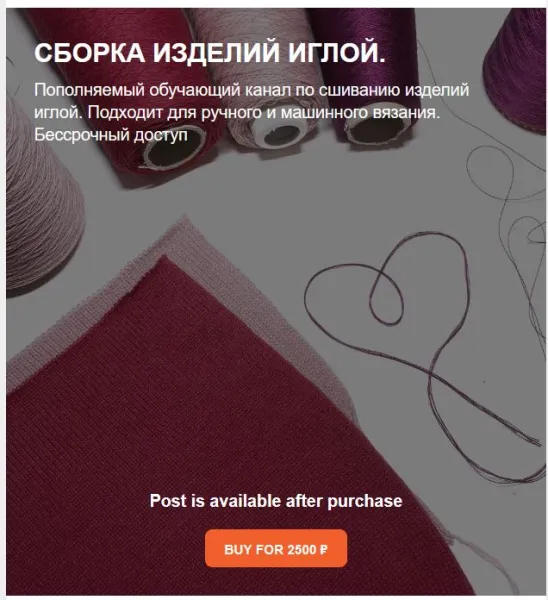Click the pale pink spool's white core
Image resolution: width=548 pixels, height=600 pixels.
pyautogui.click(x=282, y=135)
